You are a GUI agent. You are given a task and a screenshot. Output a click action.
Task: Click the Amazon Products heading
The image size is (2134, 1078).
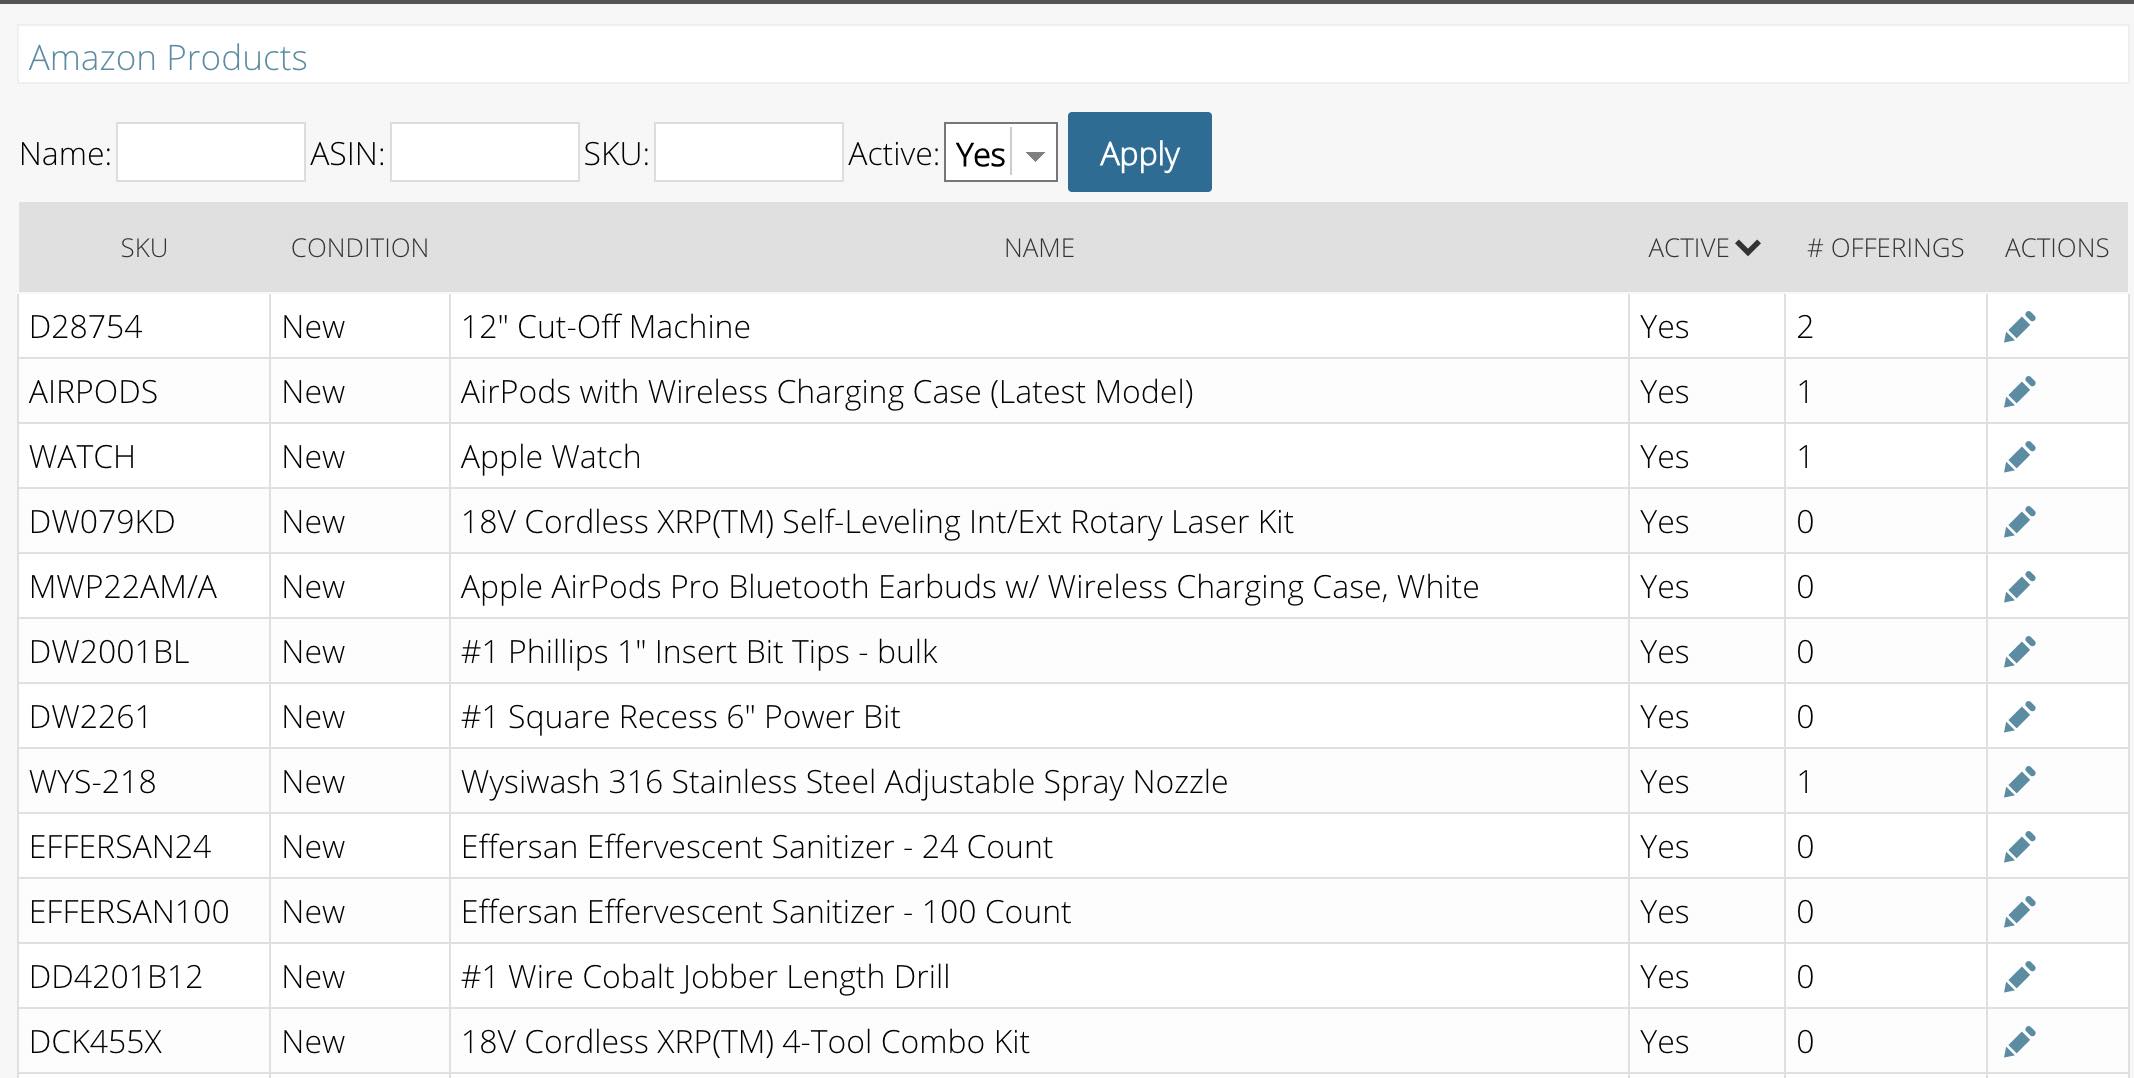click(x=168, y=58)
